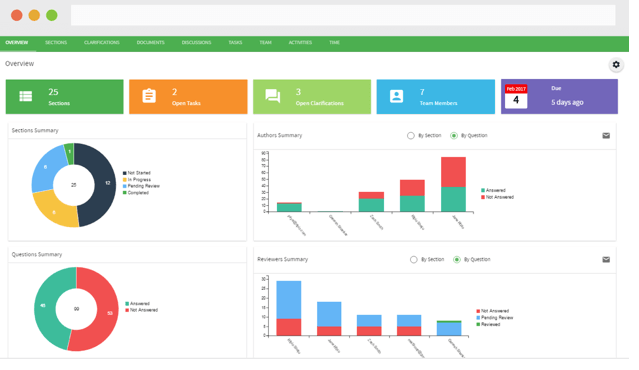Open the Team tab
This screenshot has height=370, width=639.
pyautogui.click(x=265, y=42)
